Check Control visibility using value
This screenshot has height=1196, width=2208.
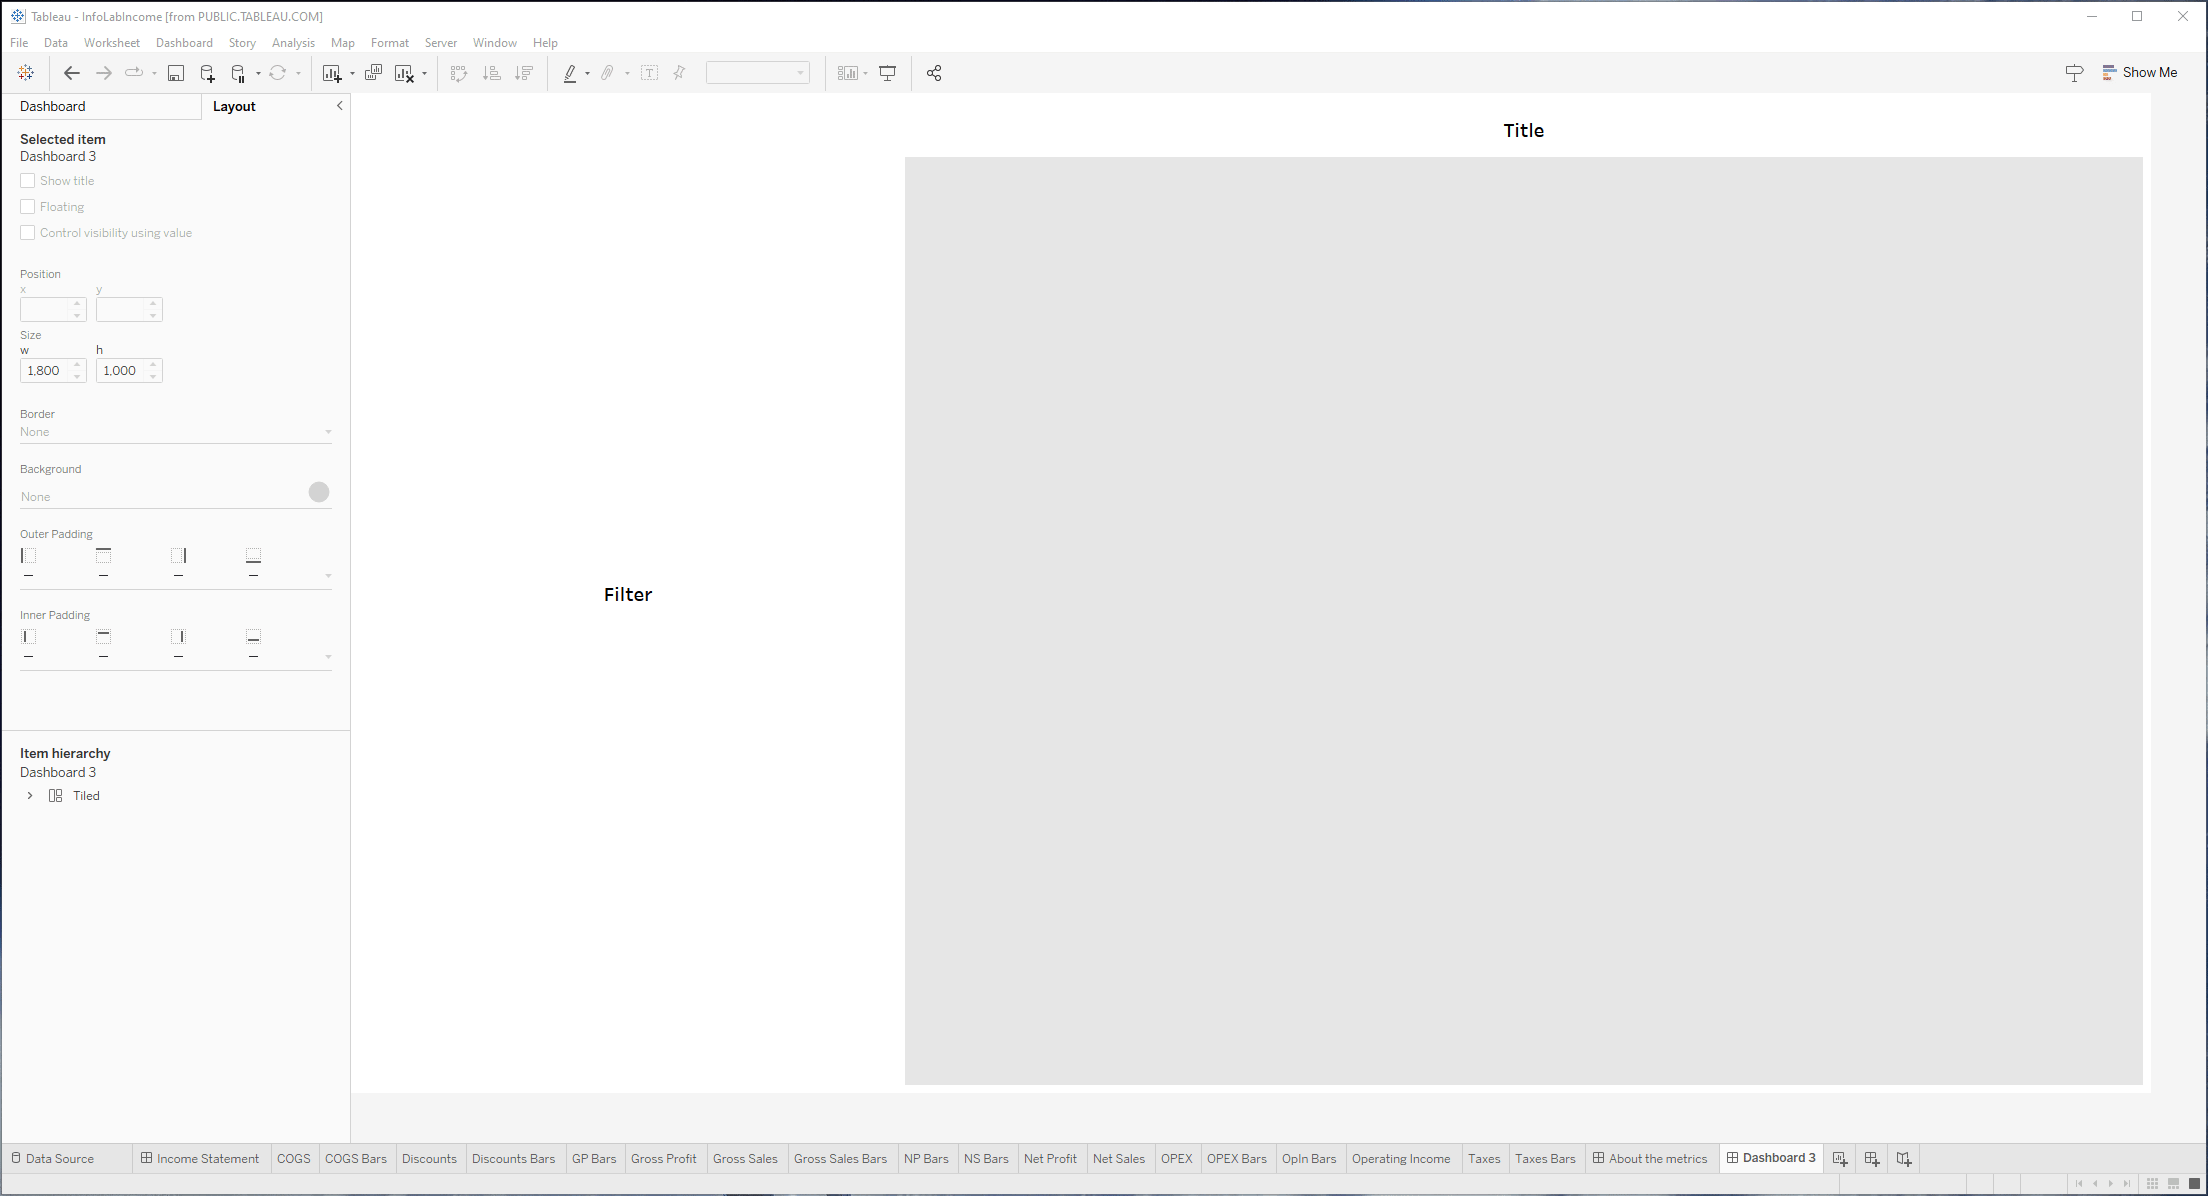(28, 233)
